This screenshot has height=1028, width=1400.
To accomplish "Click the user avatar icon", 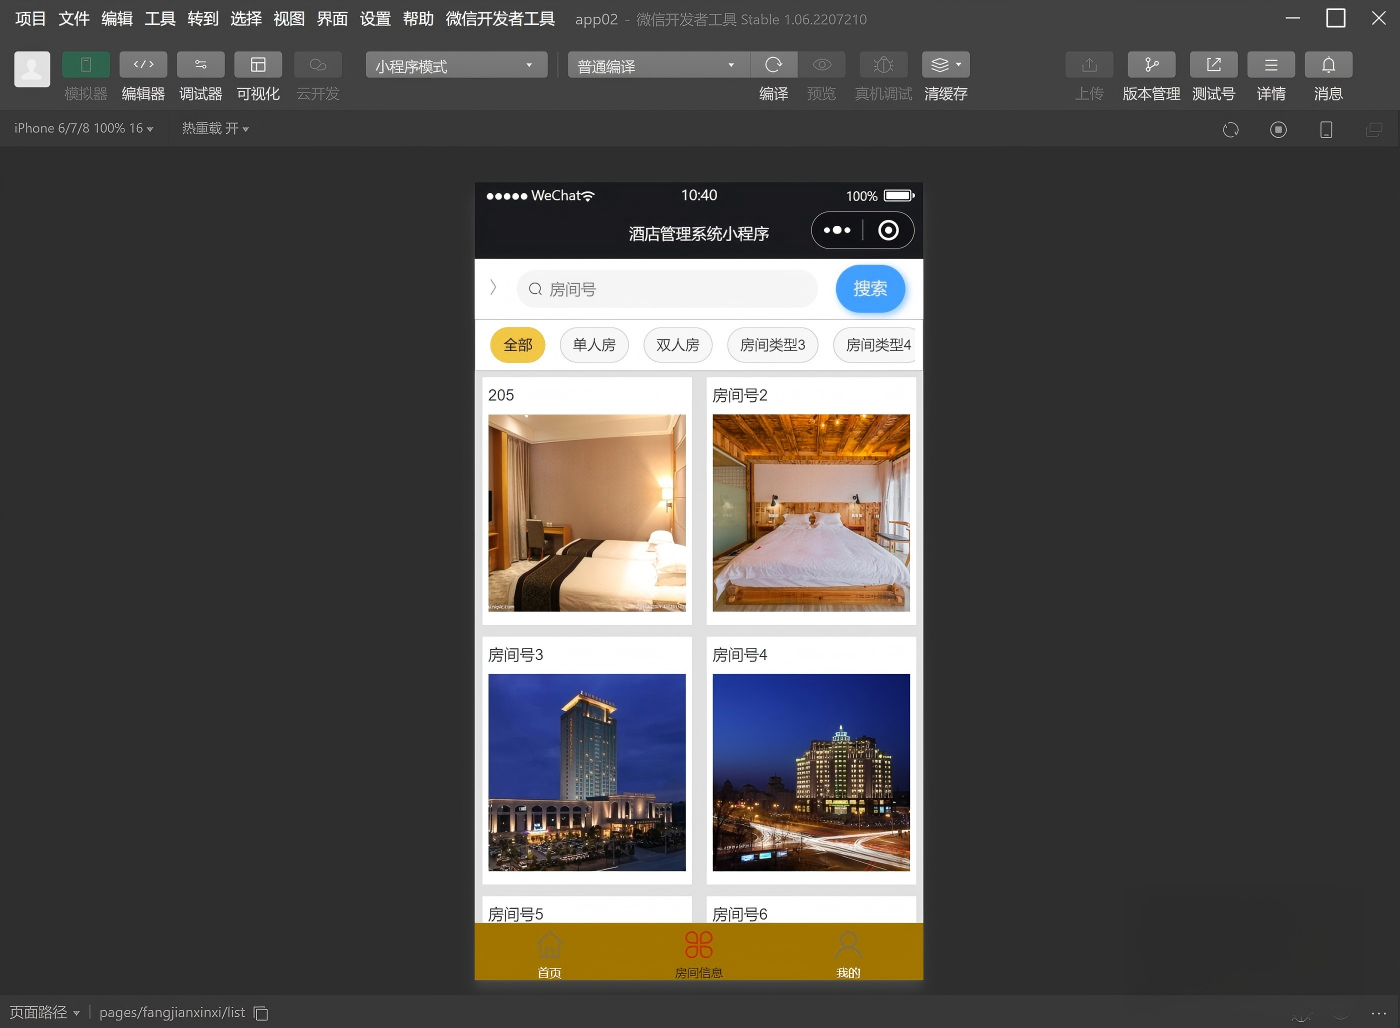I will (x=32, y=69).
